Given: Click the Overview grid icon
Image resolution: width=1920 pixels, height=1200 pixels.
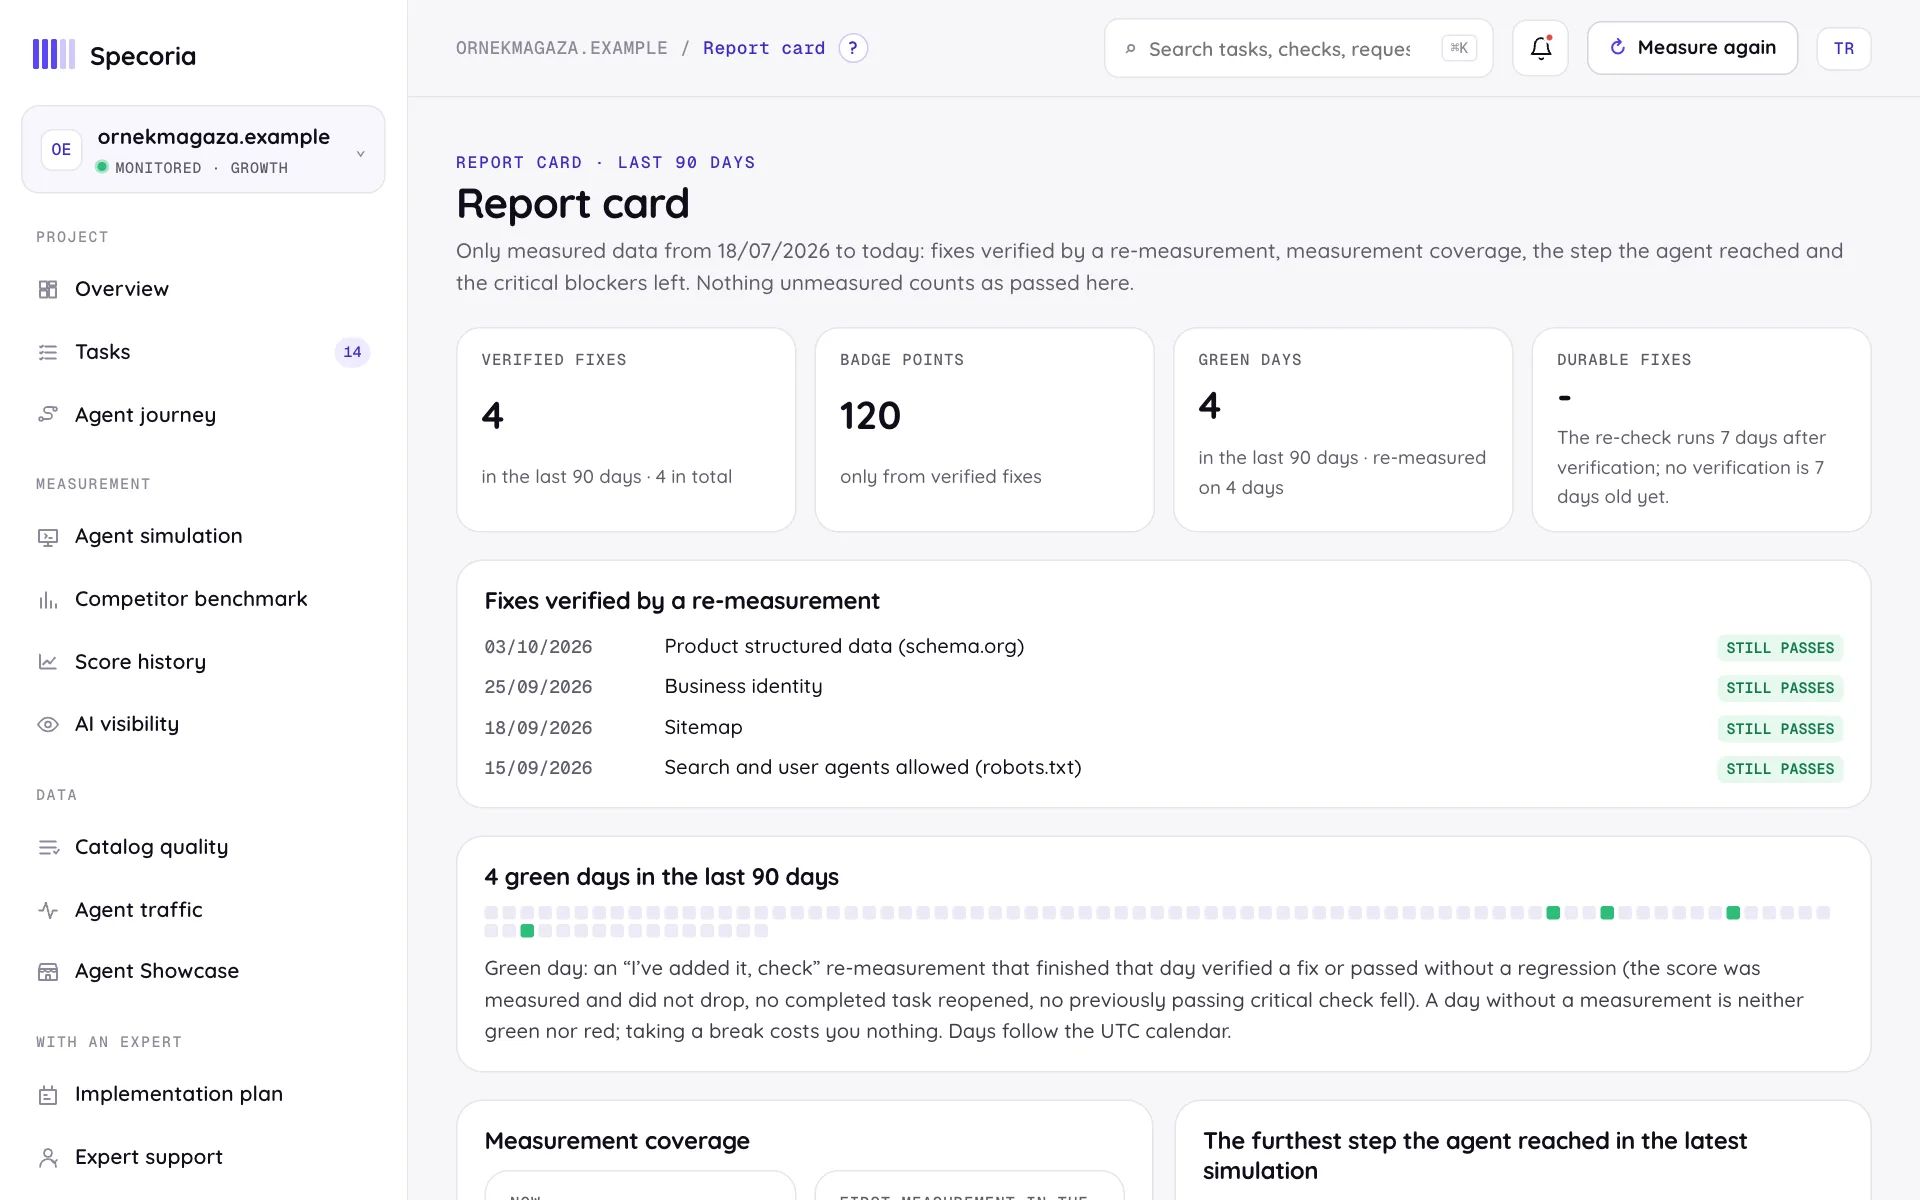Looking at the screenshot, I should click(48, 289).
